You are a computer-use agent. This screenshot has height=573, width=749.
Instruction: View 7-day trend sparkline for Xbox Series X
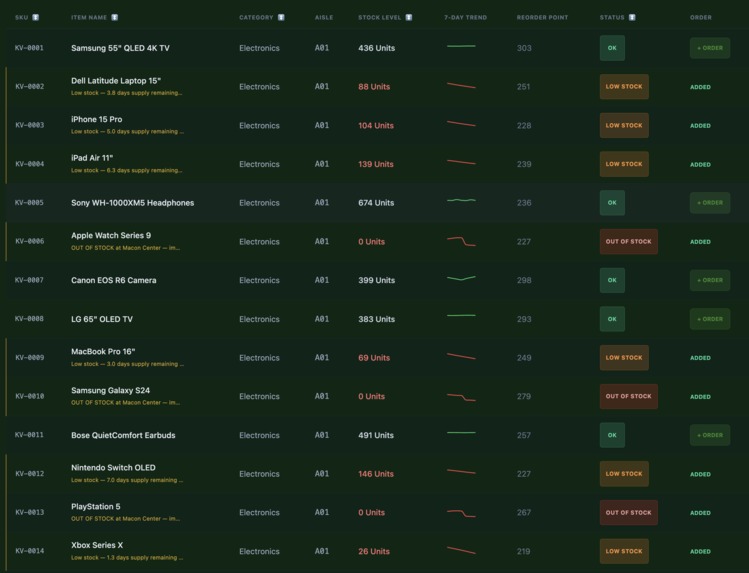[461, 550]
